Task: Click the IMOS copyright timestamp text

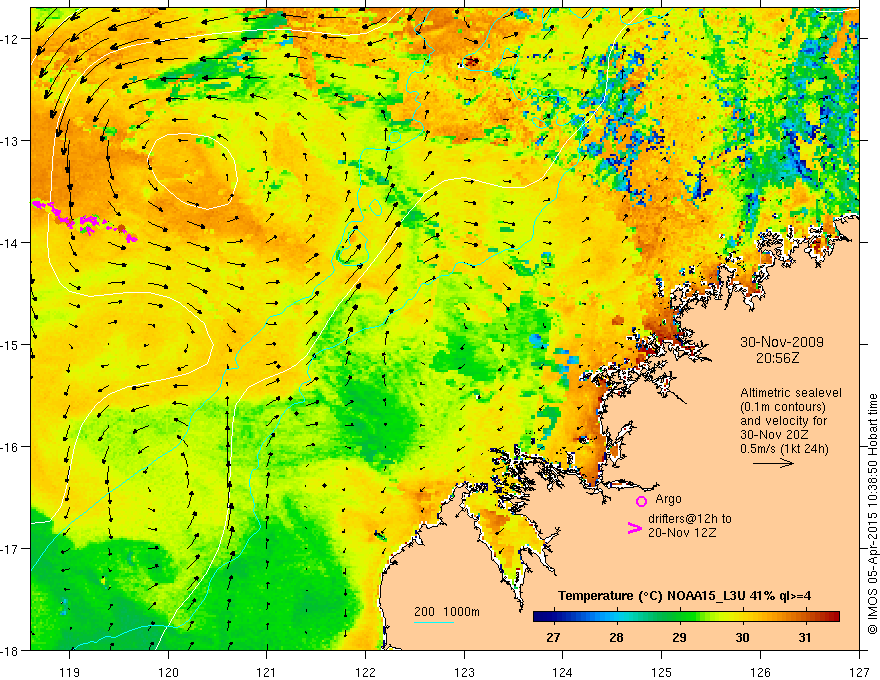Action: (x=872, y=514)
